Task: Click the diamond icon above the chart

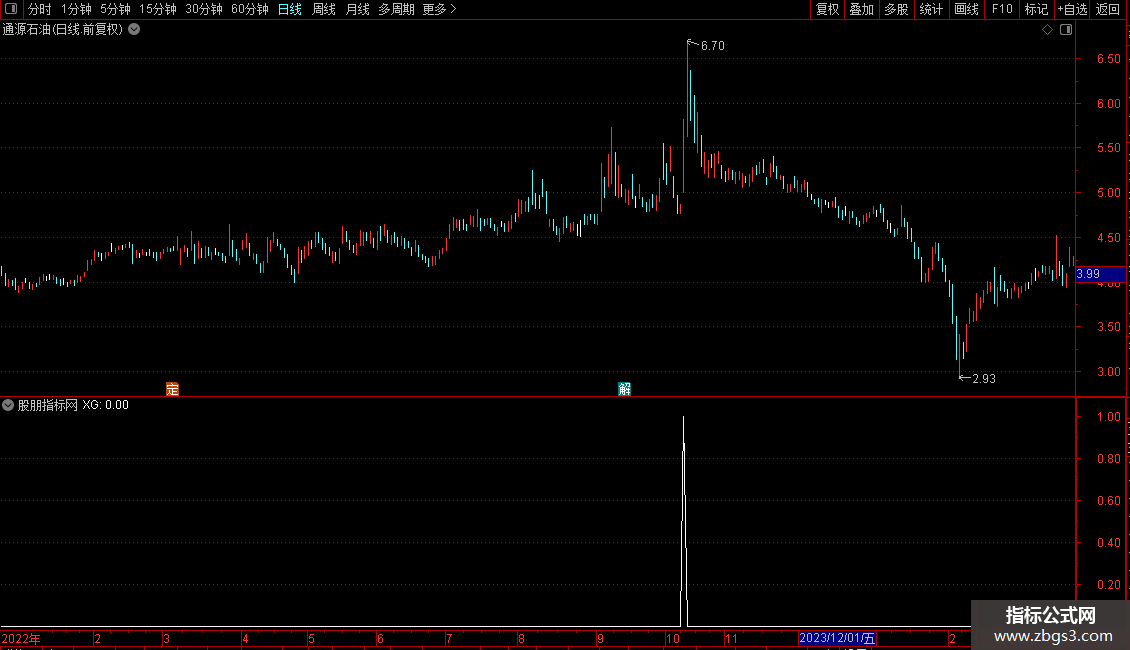Action: coord(1048,30)
